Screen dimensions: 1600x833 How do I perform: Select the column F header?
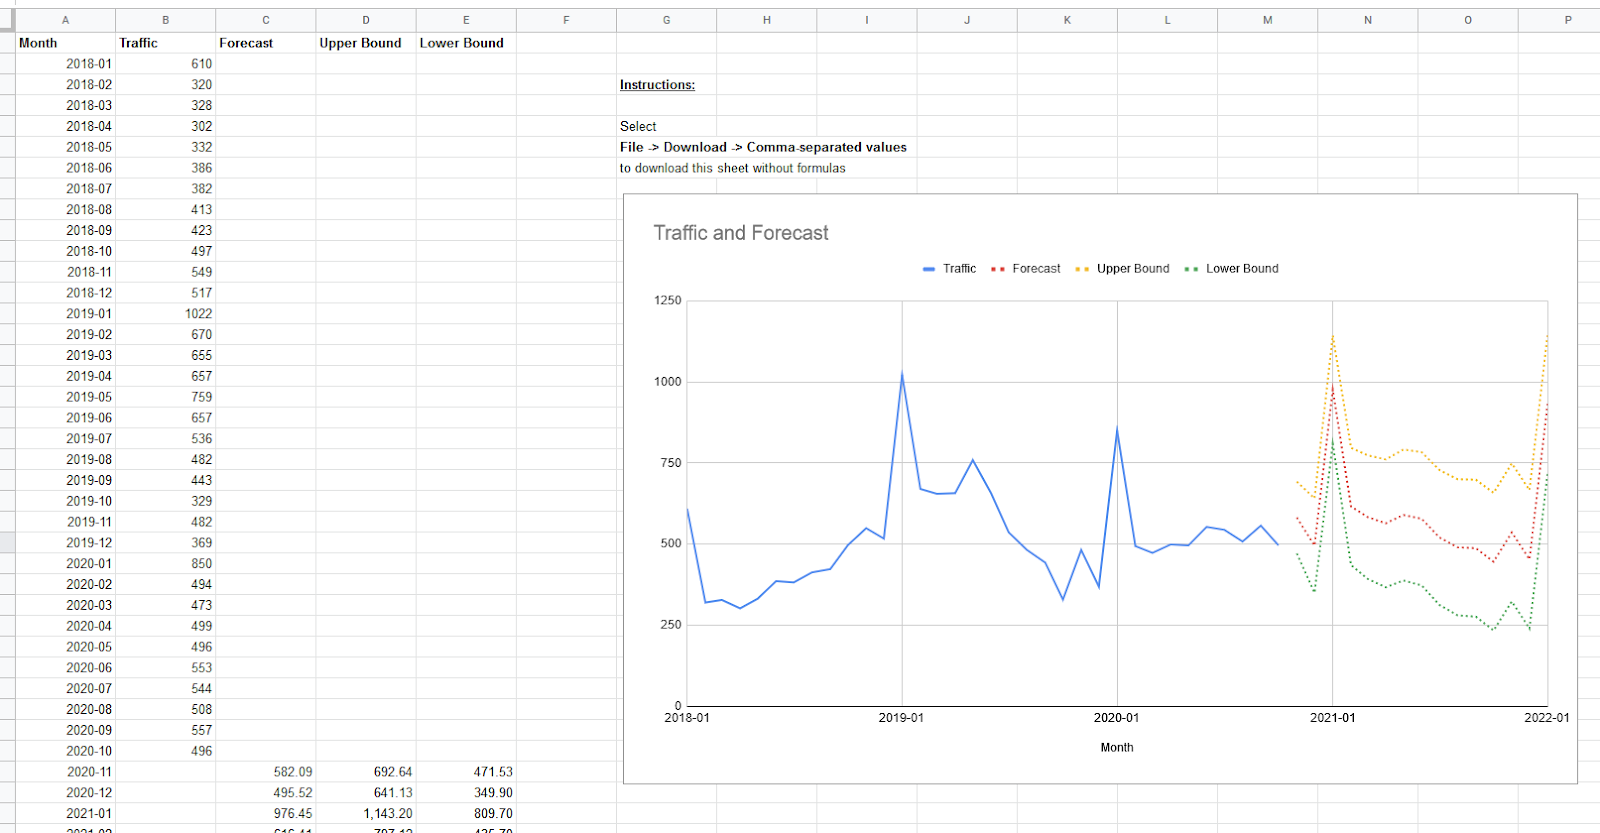[566, 20]
